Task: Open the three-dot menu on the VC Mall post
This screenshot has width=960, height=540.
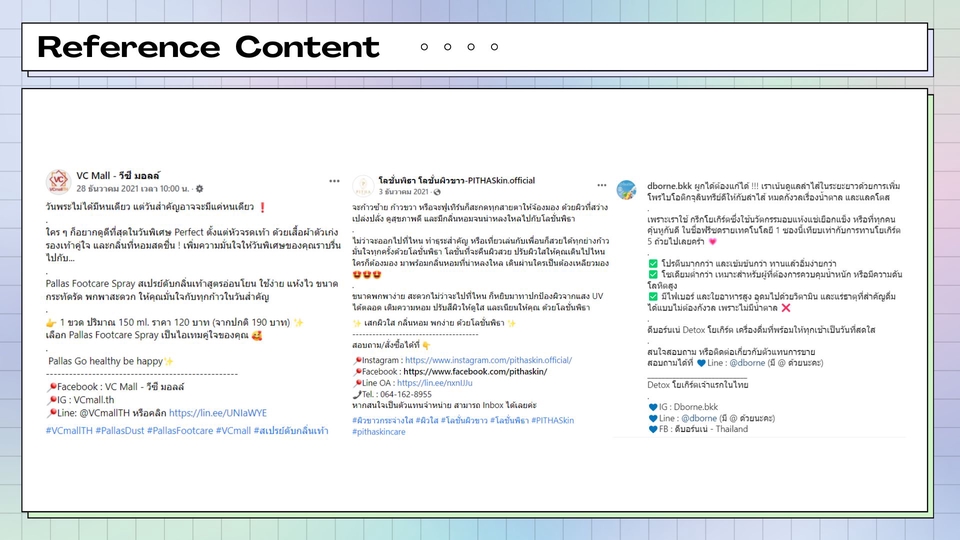Action: pyautogui.click(x=334, y=181)
